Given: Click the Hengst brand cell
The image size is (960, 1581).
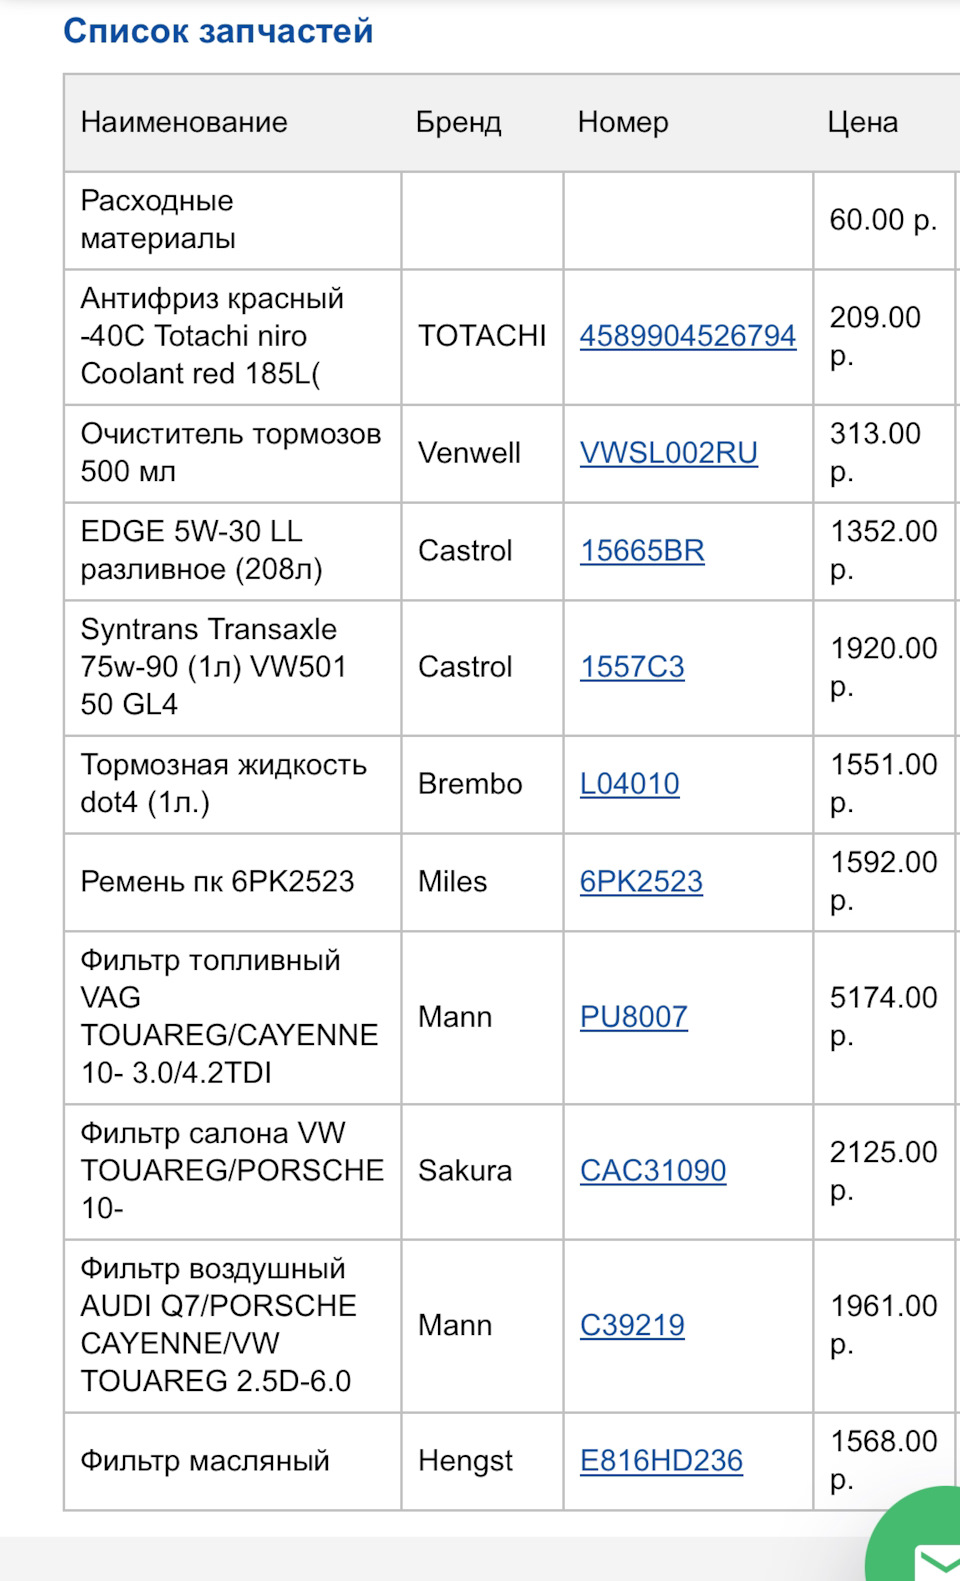Looking at the screenshot, I should 465,1461.
